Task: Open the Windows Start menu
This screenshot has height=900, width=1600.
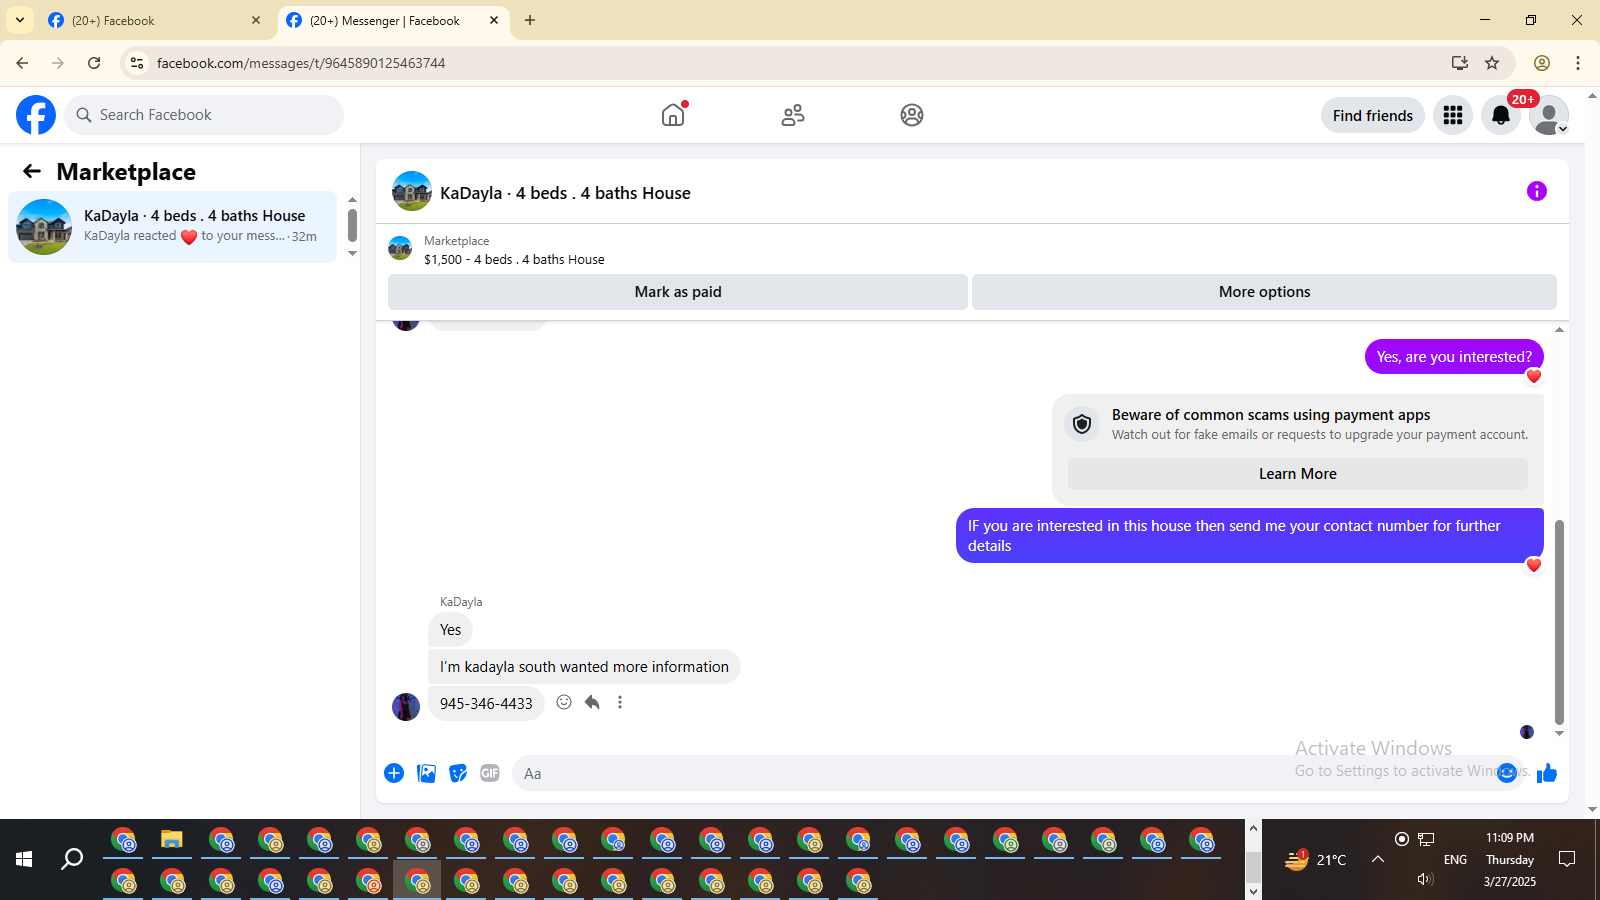Action: point(24,859)
